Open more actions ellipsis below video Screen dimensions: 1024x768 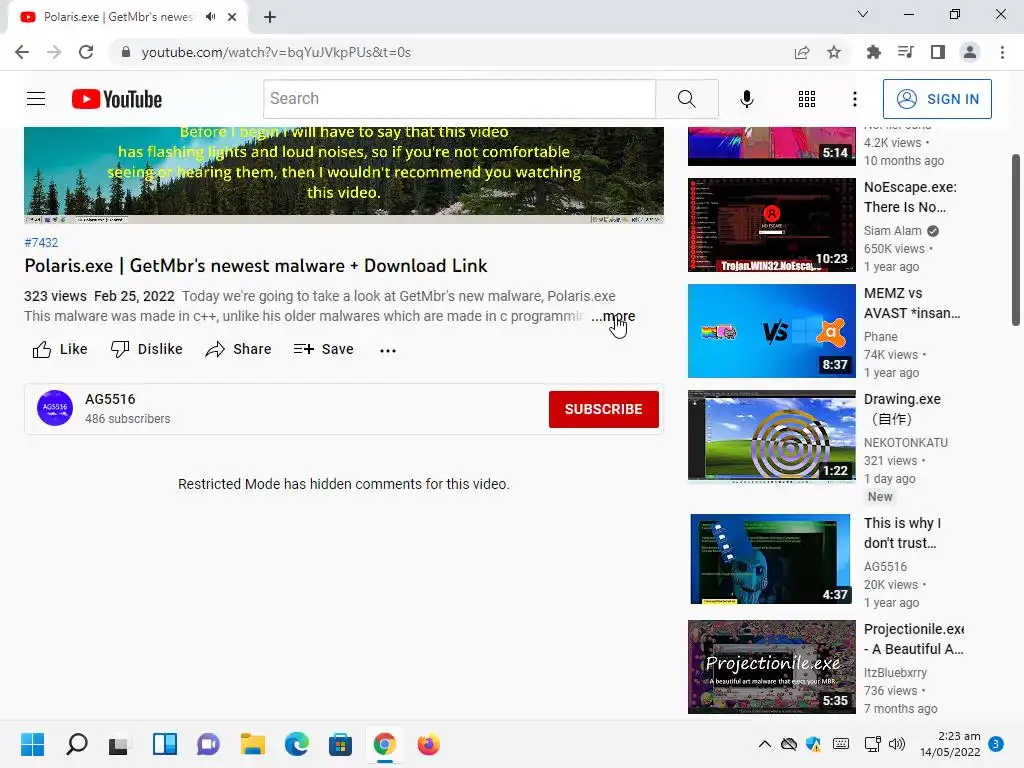388,350
